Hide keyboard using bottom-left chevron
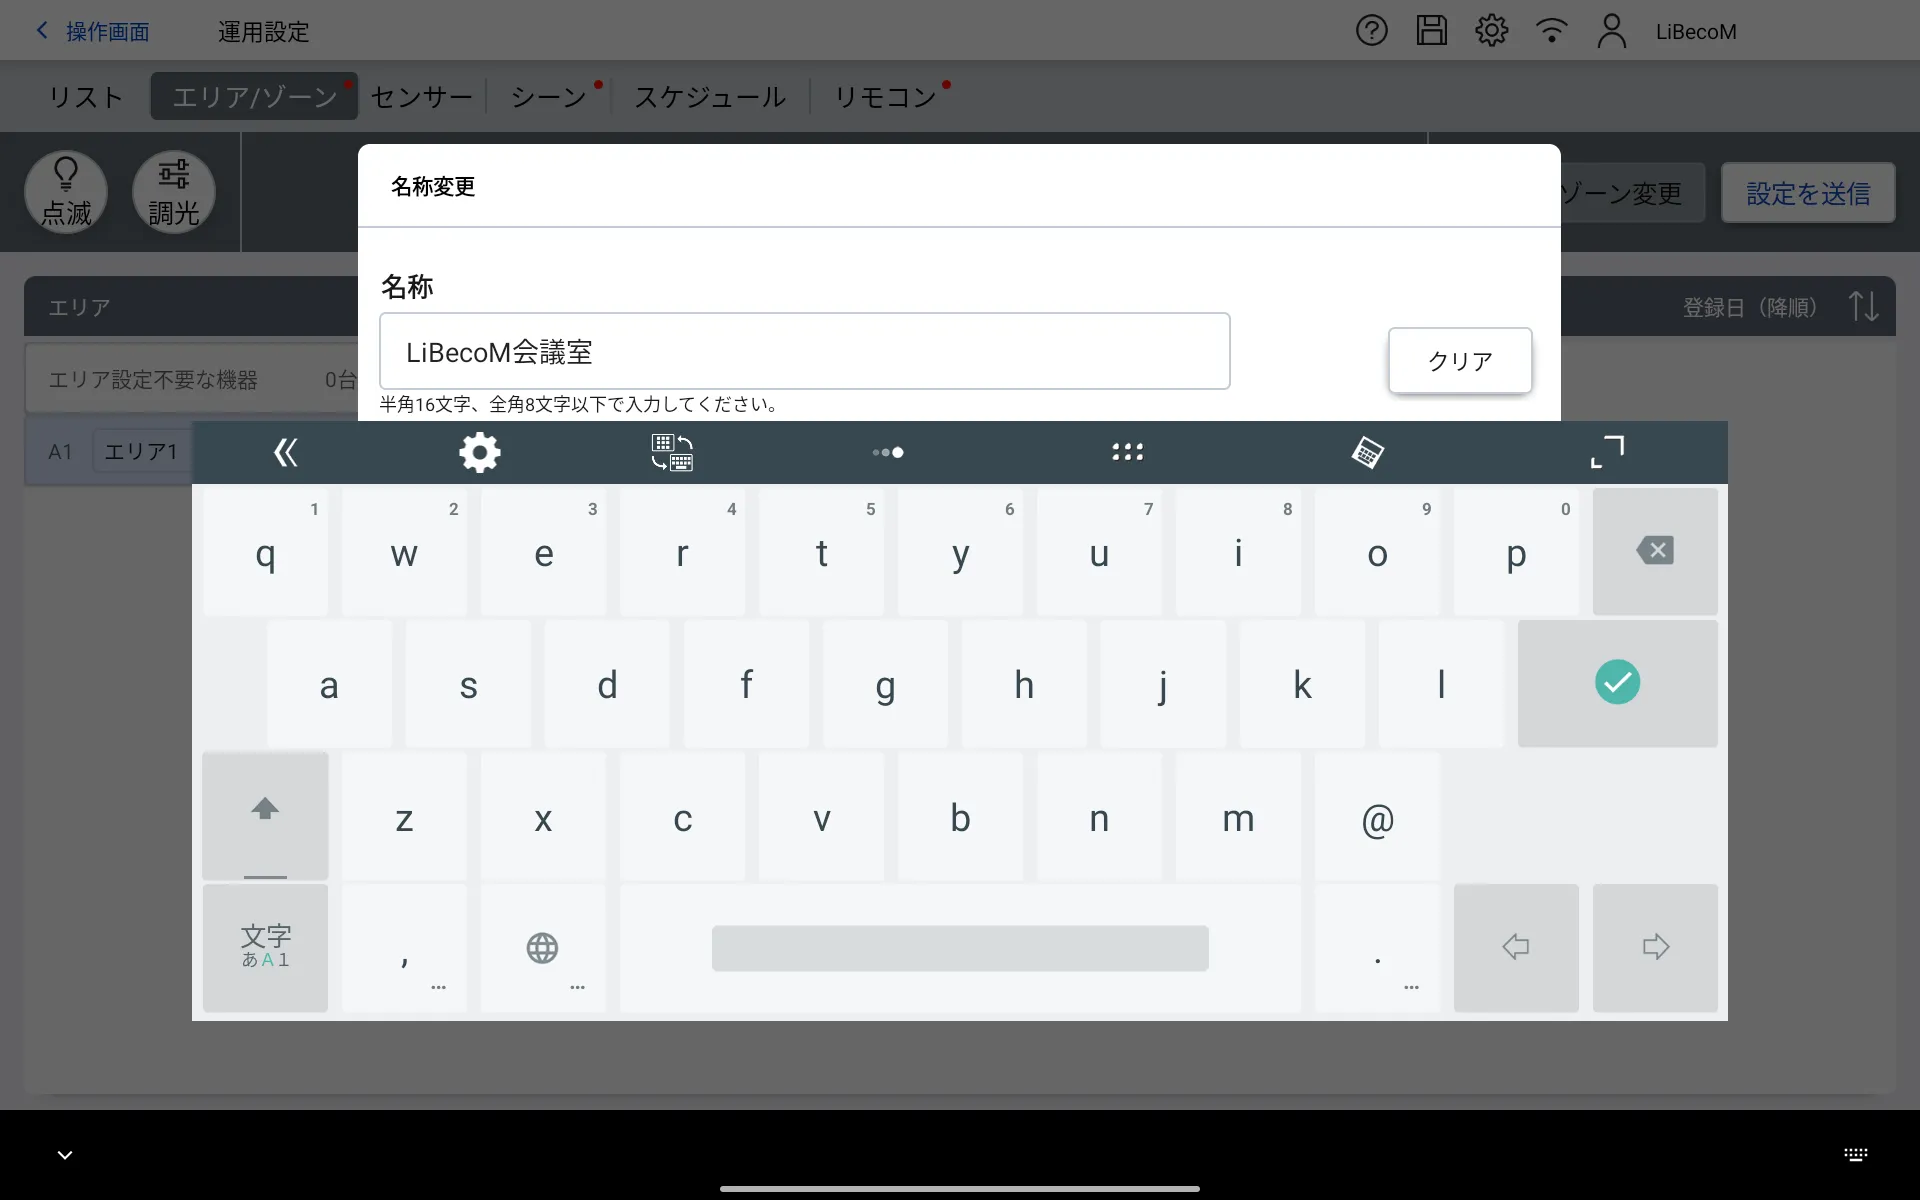This screenshot has width=1920, height=1200. [65, 1155]
